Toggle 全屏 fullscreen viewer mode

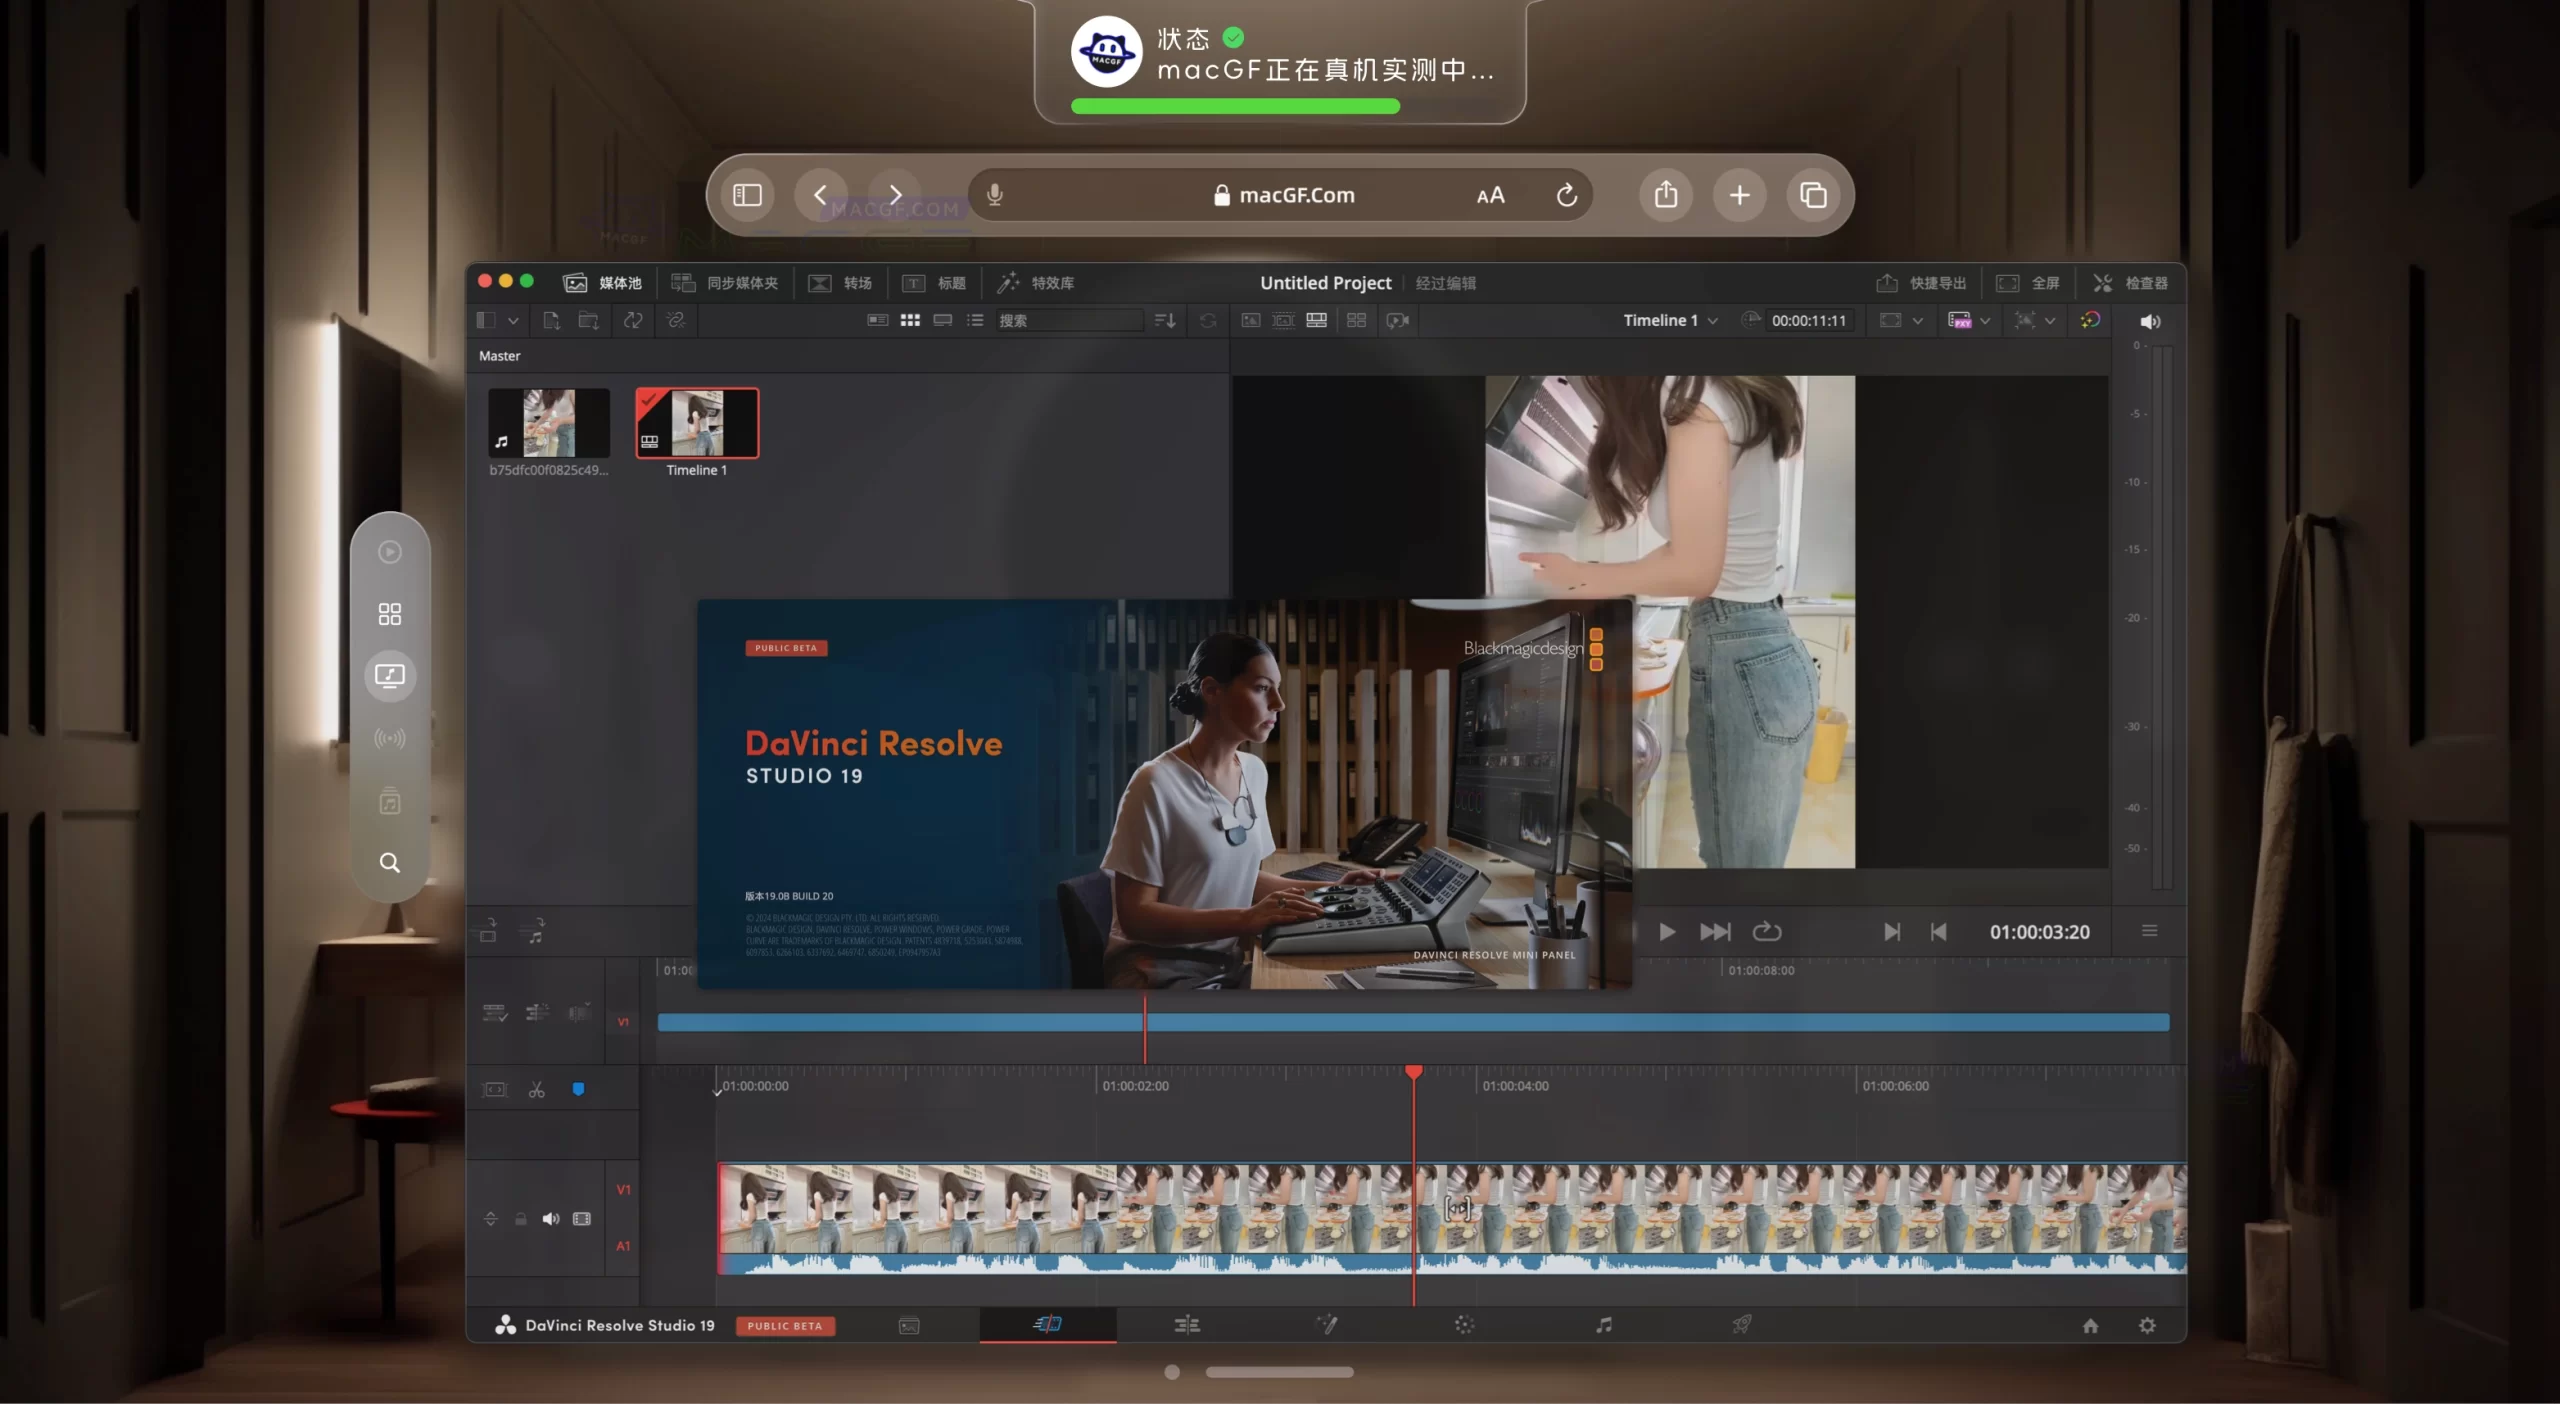[x=2032, y=282]
